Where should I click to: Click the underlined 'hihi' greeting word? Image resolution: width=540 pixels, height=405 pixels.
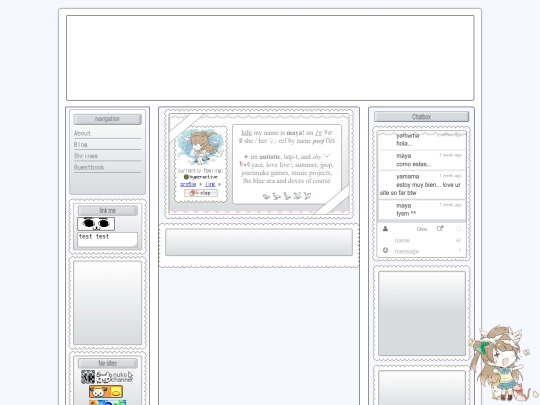(x=247, y=133)
